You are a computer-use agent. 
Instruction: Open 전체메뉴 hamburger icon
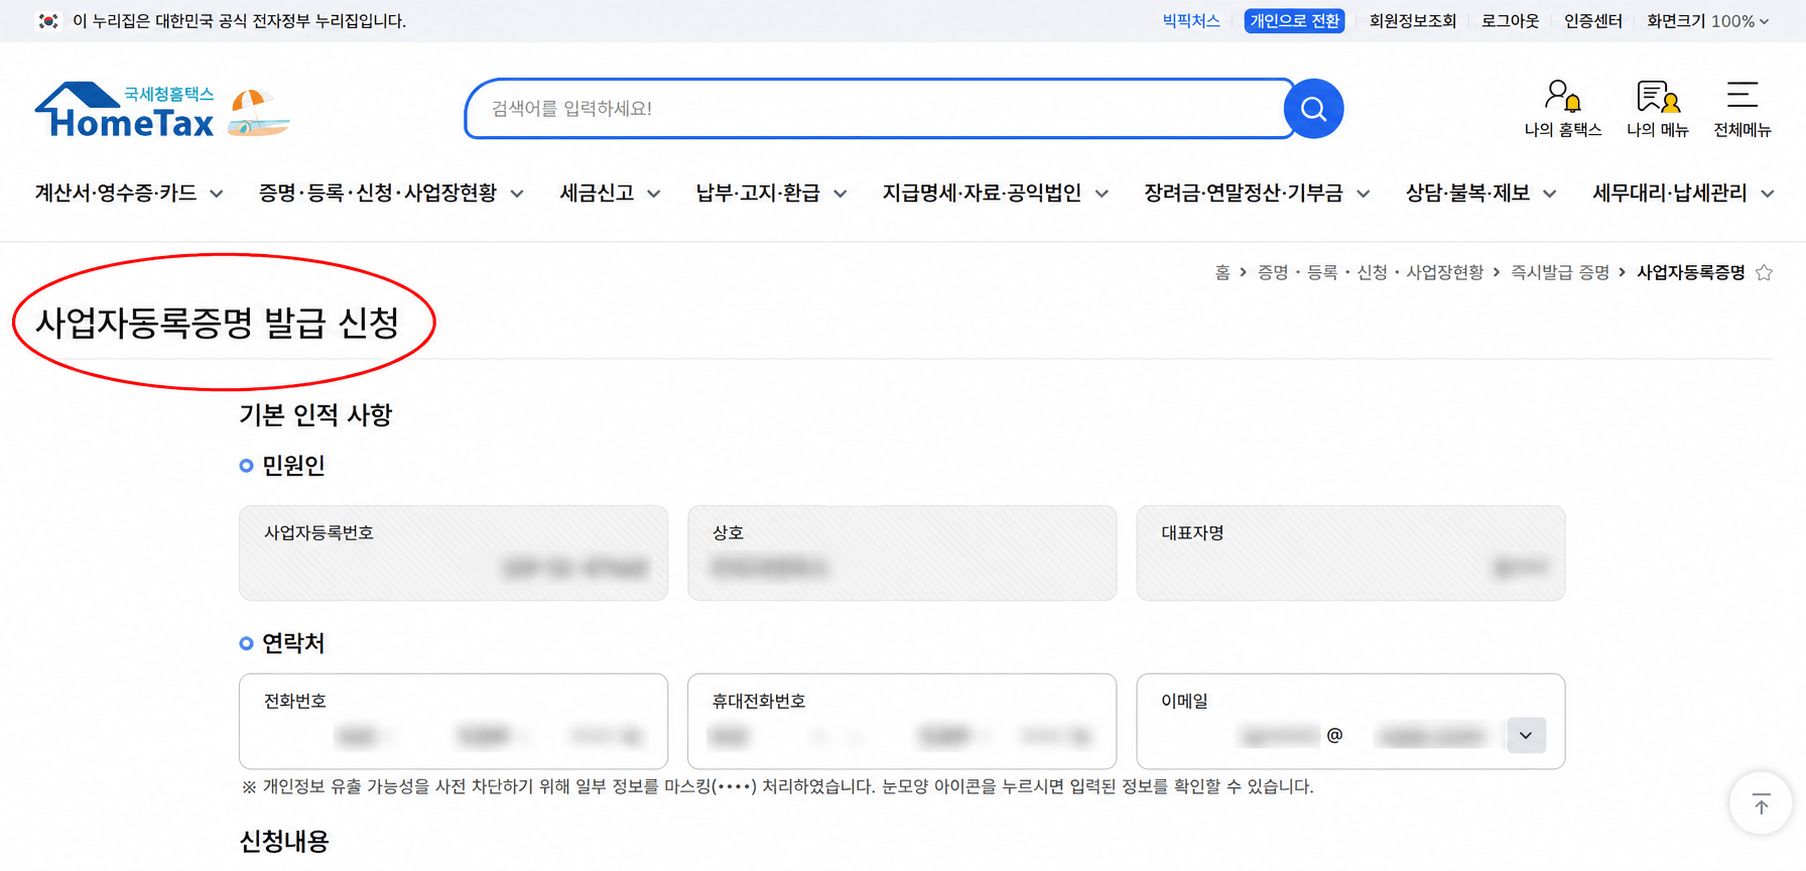(1742, 108)
